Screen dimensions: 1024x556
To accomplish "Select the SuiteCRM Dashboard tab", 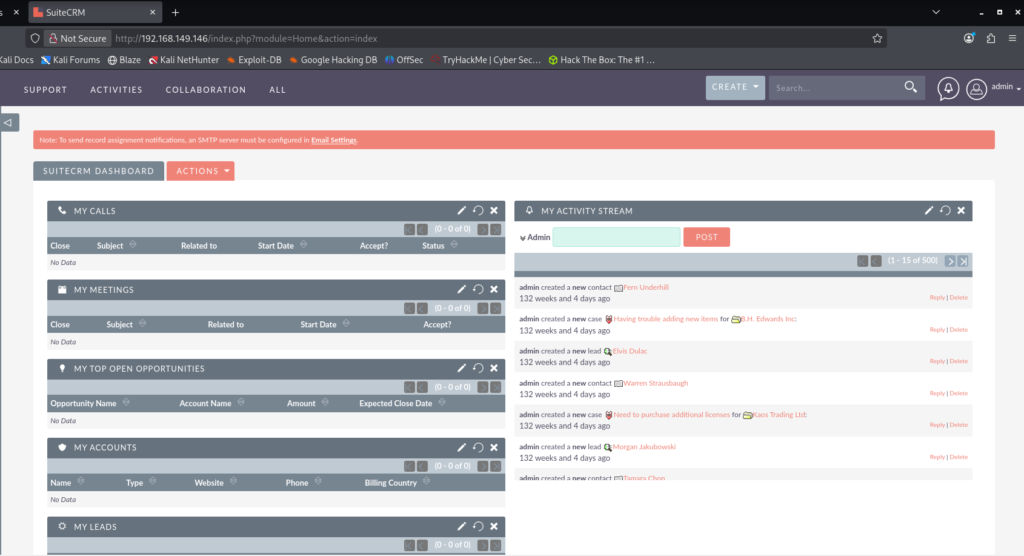I will 97,171.
